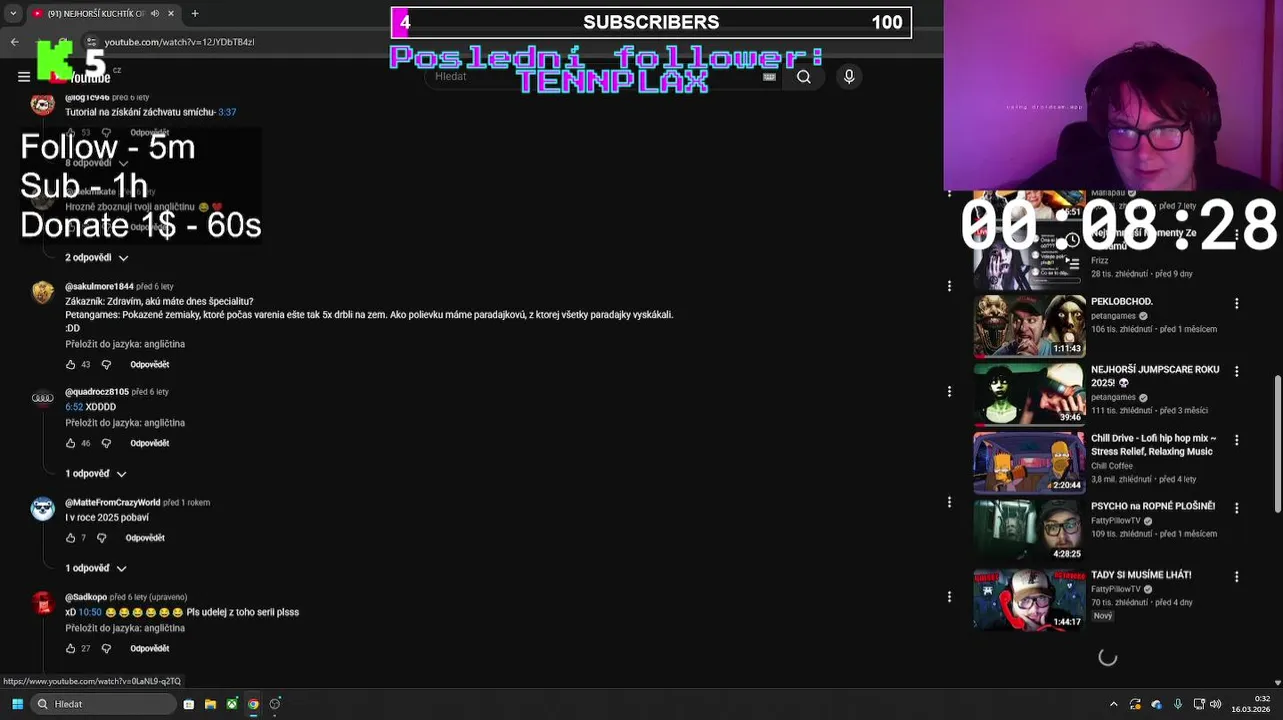Dislike the @Sadkopo comment
Image resolution: width=1283 pixels, height=720 pixels.
[x=106, y=648]
